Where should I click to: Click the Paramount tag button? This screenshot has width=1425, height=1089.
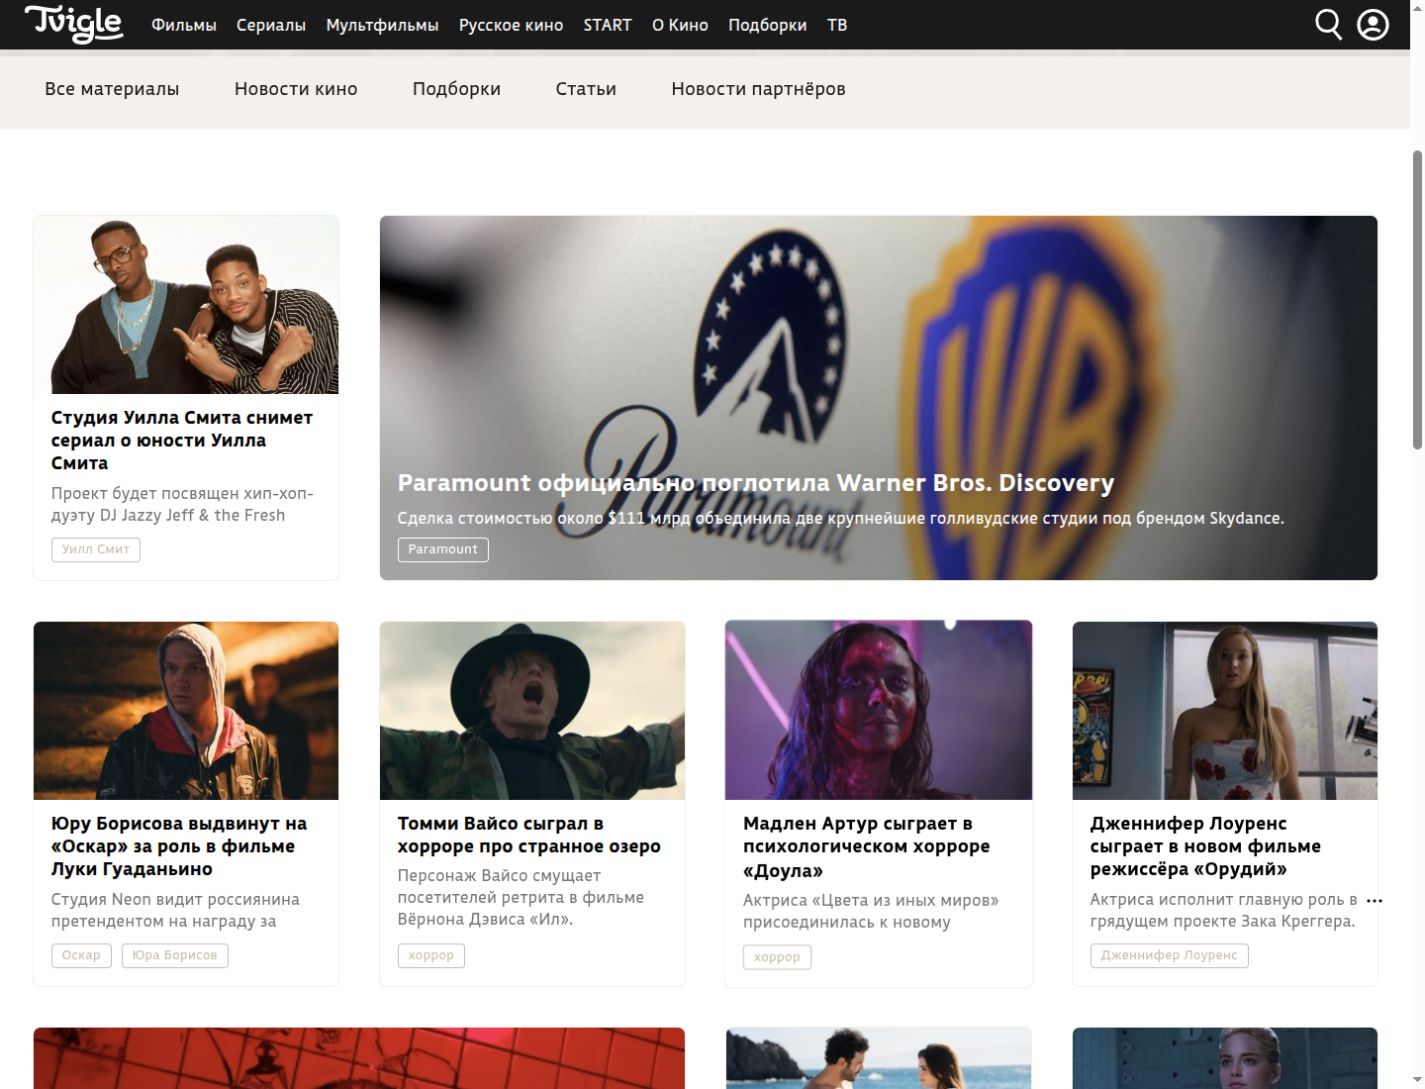tap(443, 549)
